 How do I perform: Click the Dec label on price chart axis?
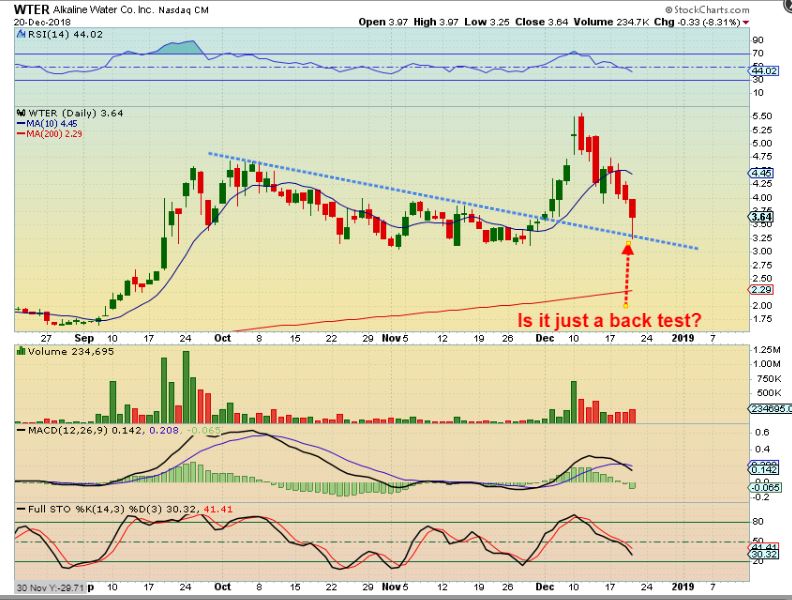[544, 338]
